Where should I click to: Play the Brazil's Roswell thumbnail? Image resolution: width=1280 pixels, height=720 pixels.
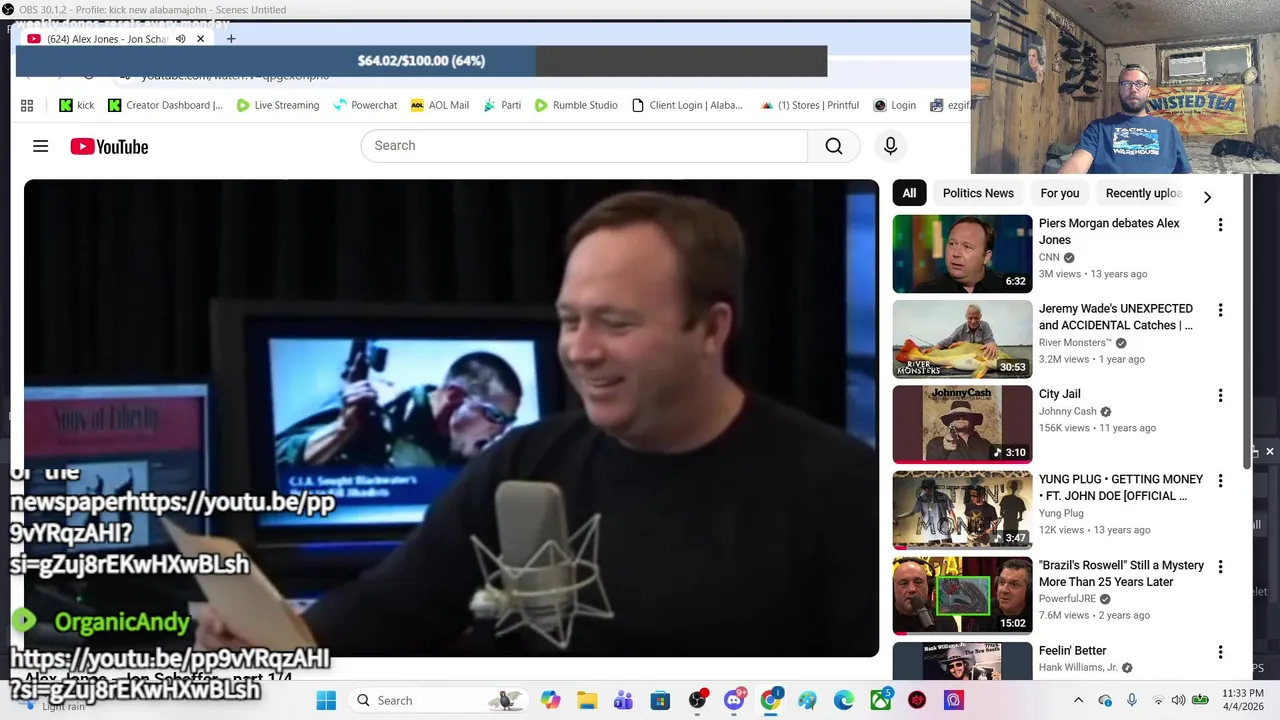coord(962,596)
